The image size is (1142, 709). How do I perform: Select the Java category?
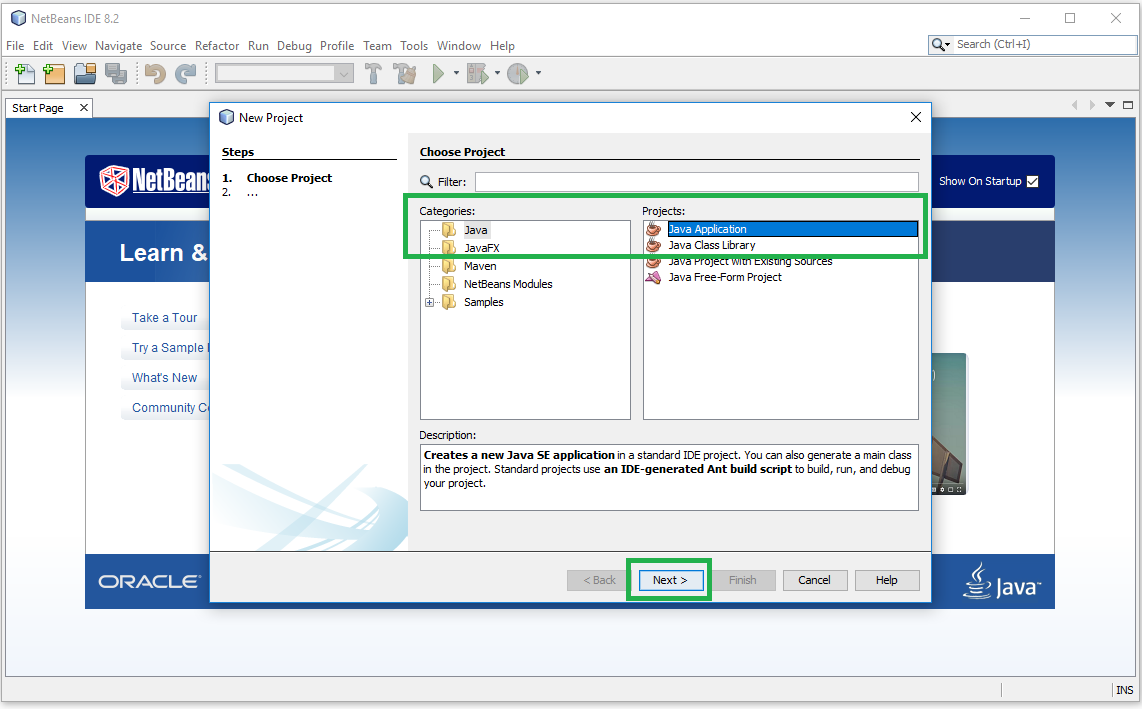[476, 230]
